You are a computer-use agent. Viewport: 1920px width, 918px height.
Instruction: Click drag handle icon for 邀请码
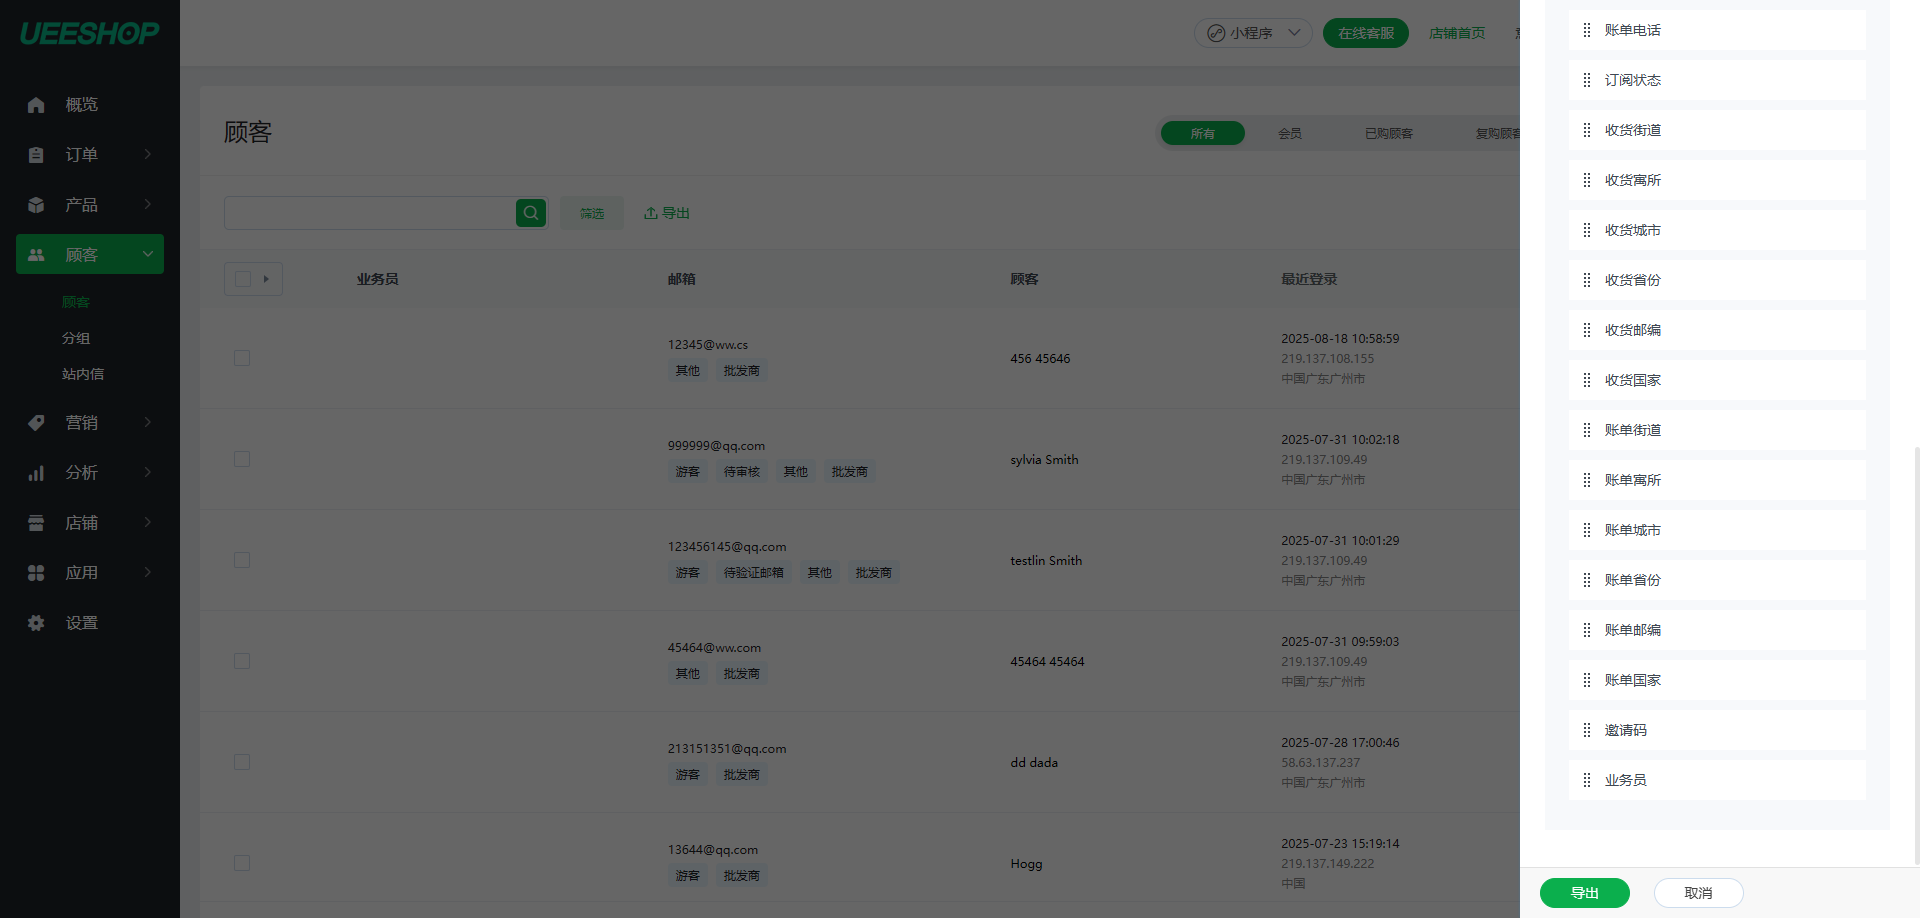[x=1587, y=730]
